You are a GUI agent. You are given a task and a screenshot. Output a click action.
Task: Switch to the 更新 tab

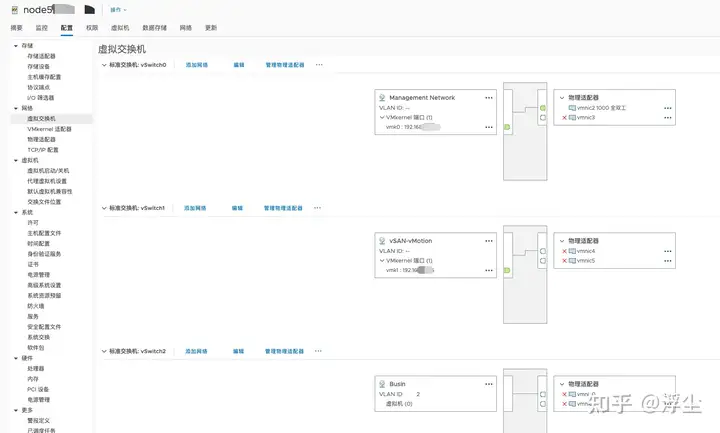[211, 28]
